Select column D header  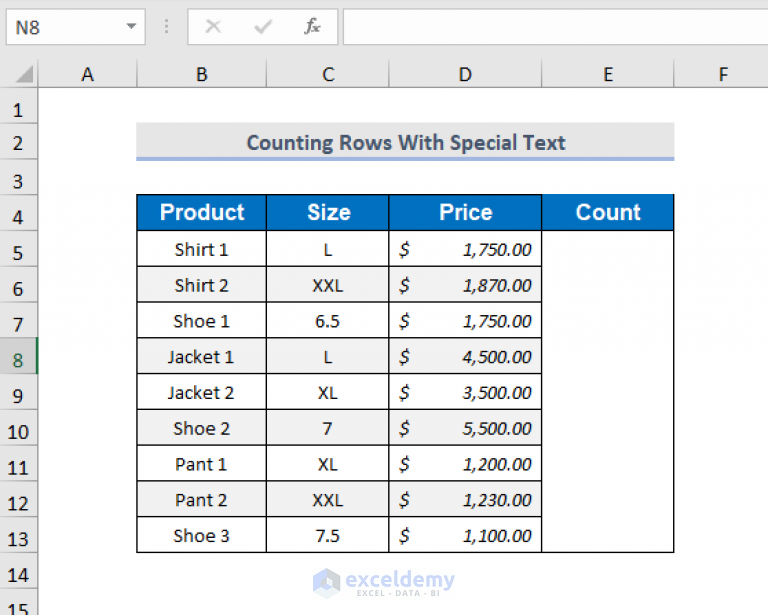tap(465, 74)
